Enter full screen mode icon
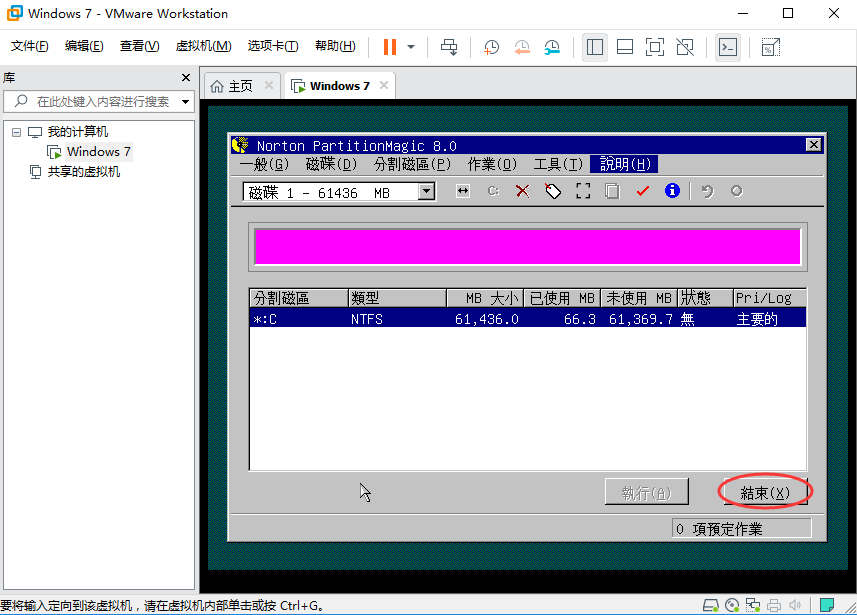The image size is (857, 615). tap(655, 47)
